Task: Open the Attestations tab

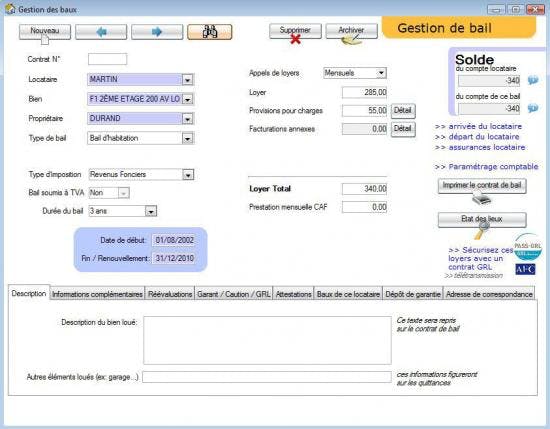Action: tap(294, 294)
